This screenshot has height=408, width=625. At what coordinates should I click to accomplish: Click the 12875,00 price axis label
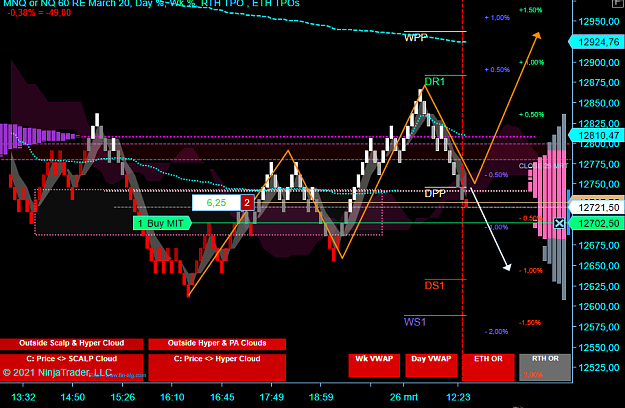click(599, 83)
